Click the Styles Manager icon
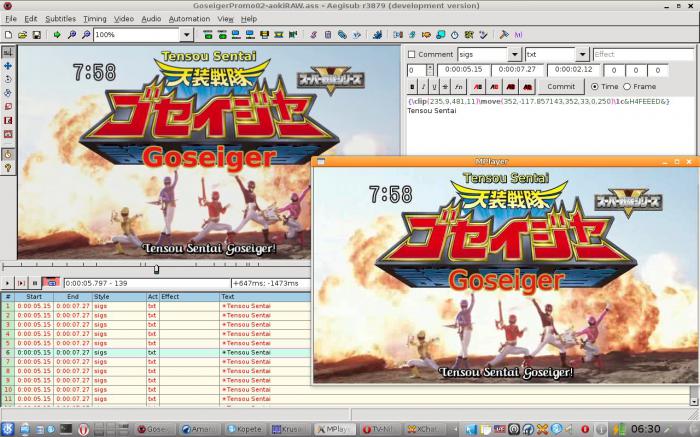This screenshot has height=437, width=700. 313,34
